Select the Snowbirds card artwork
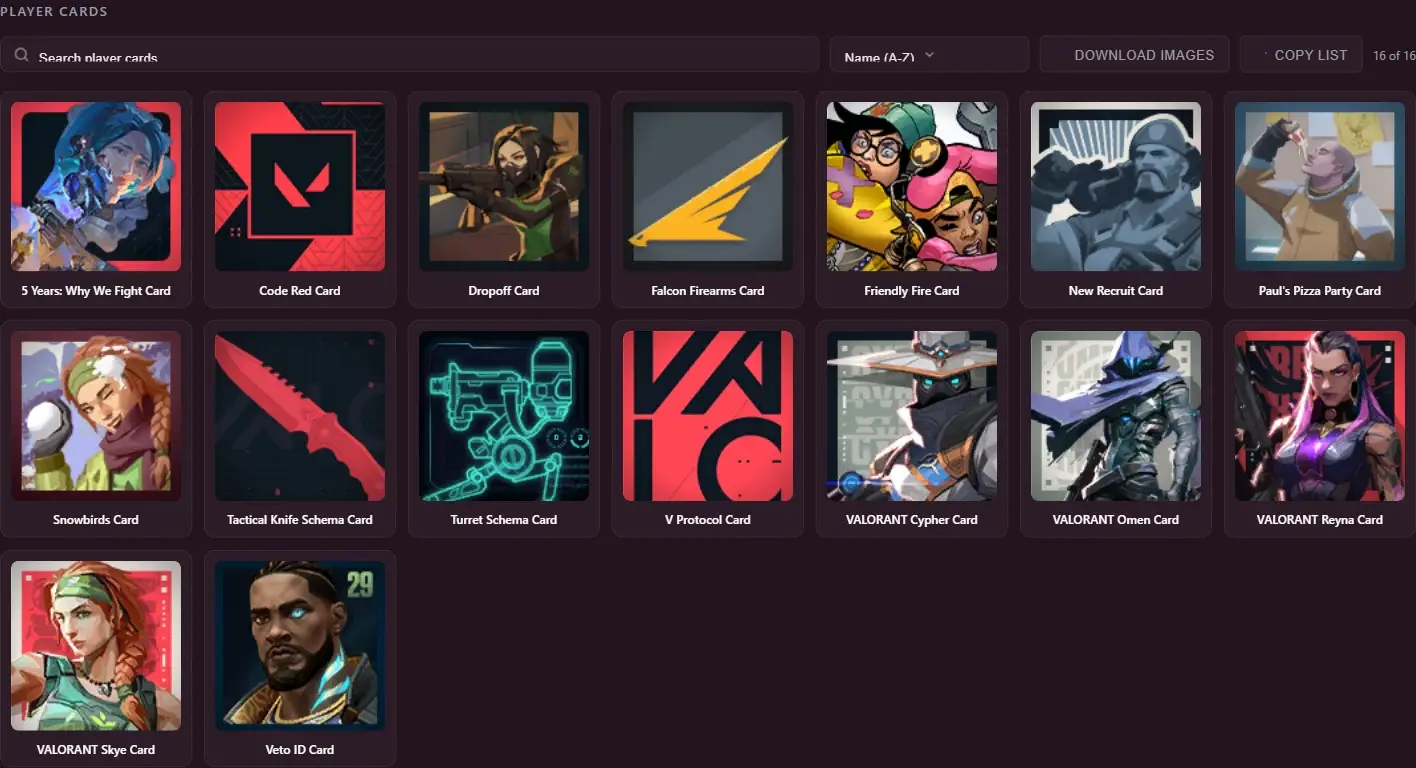The height and width of the screenshot is (768, 1416). point(96,416)
